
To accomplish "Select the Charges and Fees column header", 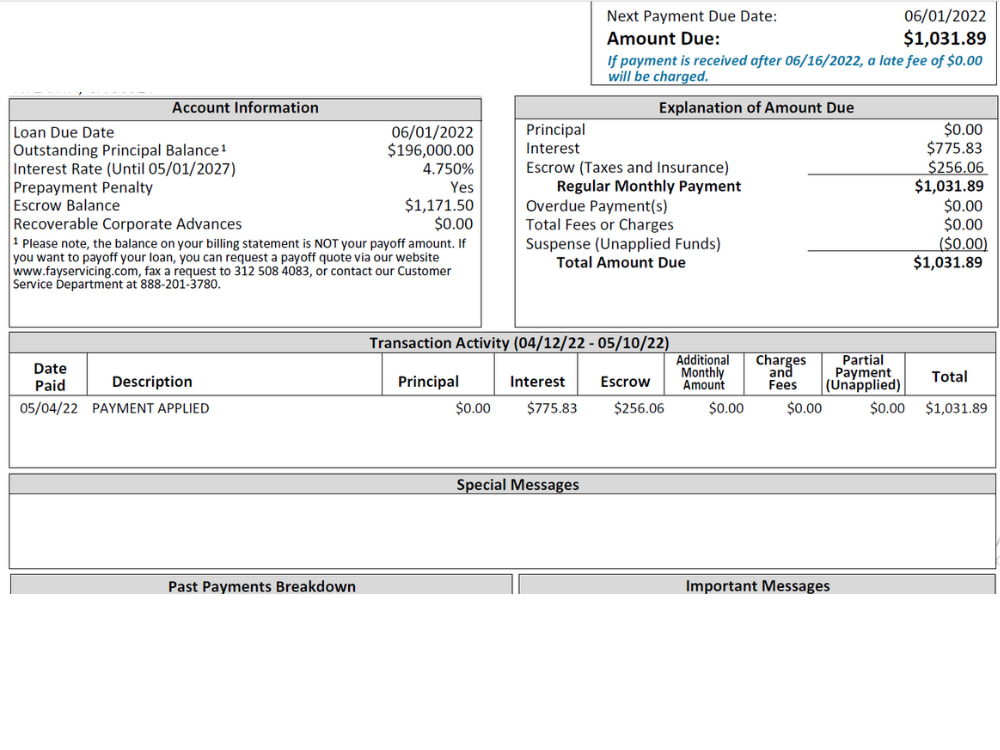I will click(x=781, y=372).
